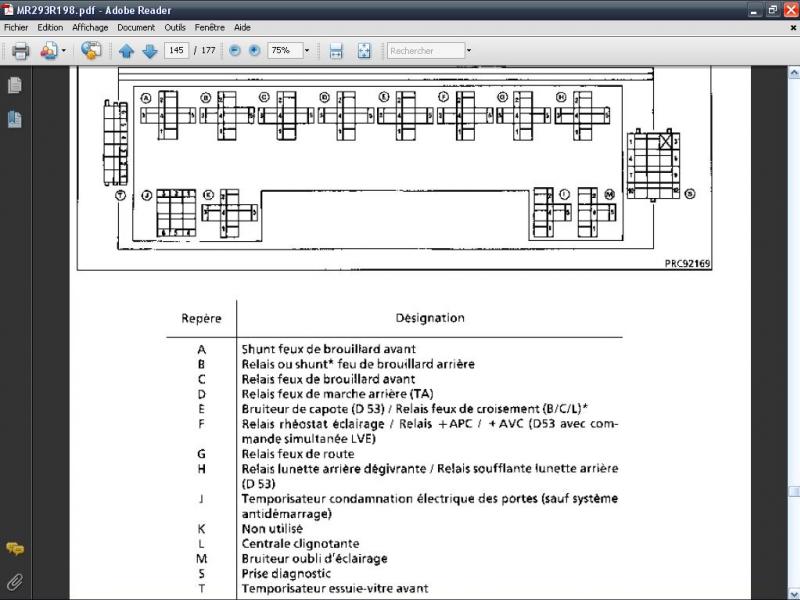Image resolution: width=800 pixels, height=600 pixels.
Task: Click the review comments globe icon
Action: point(91,51)
